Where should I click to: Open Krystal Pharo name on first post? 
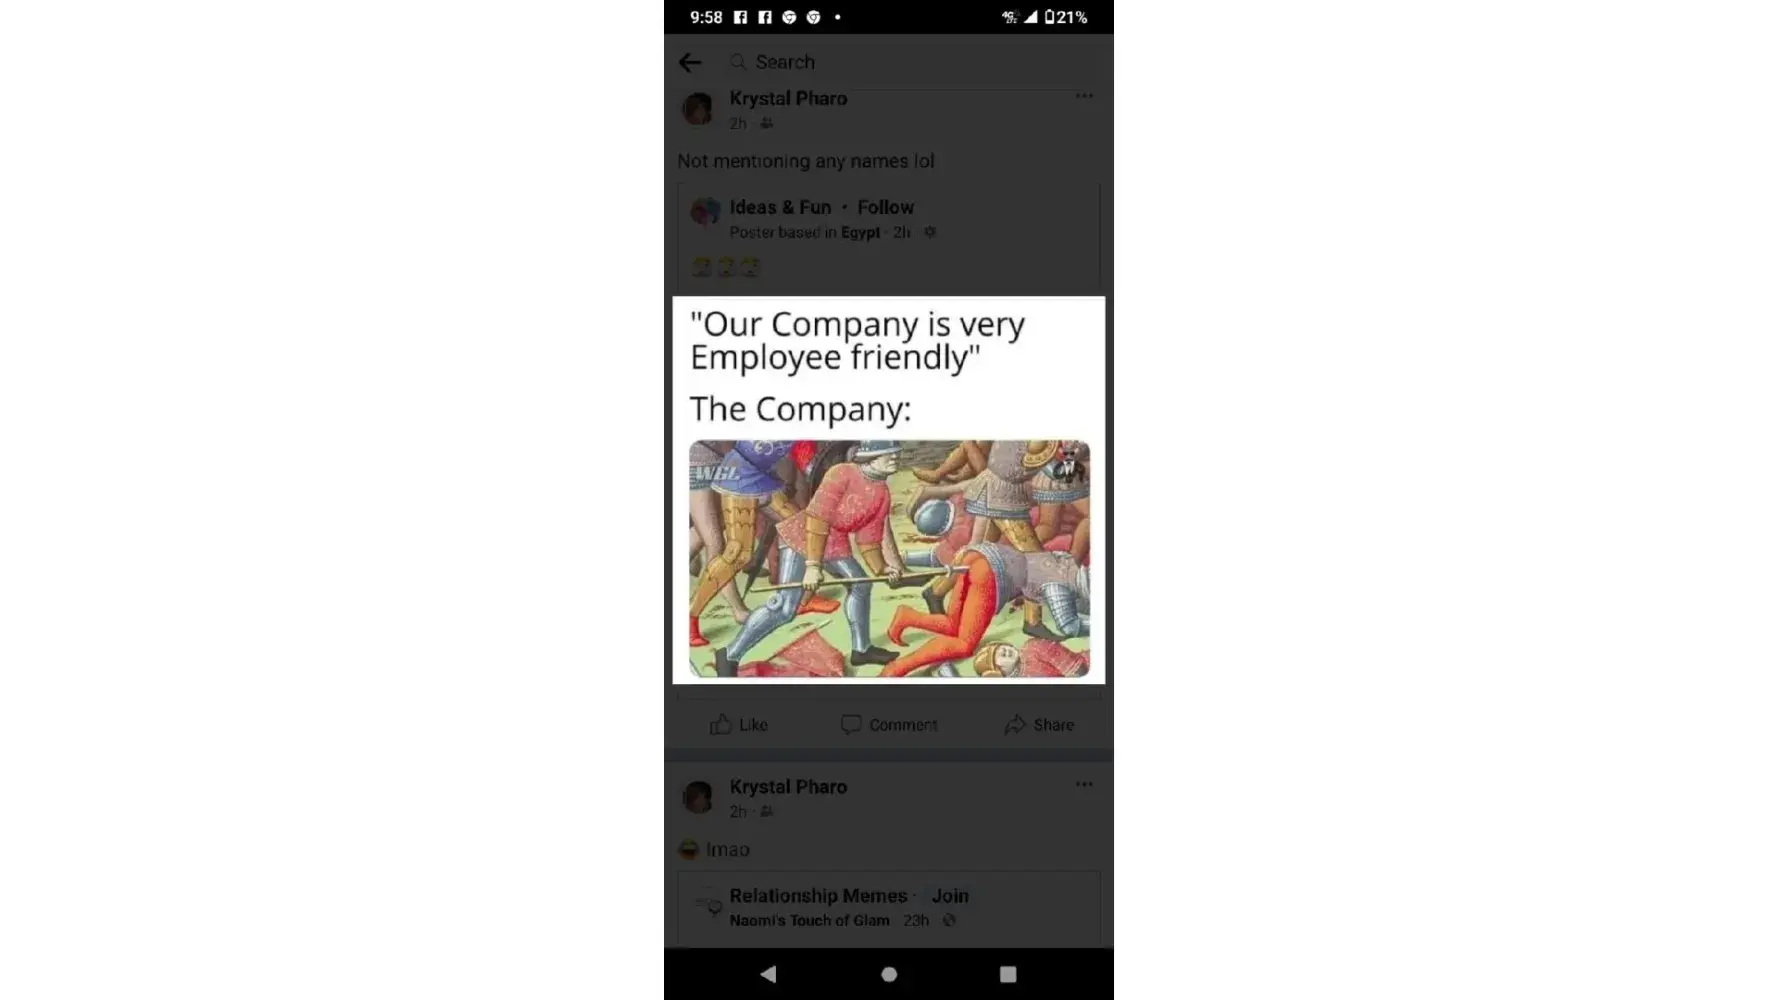788,98
